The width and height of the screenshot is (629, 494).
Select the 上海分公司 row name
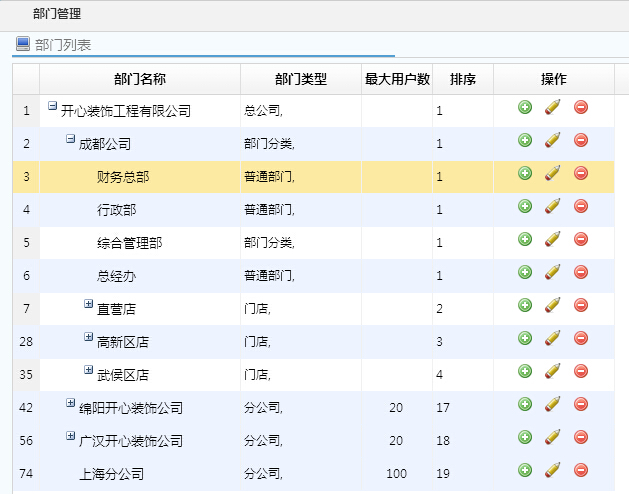(111, 474)
